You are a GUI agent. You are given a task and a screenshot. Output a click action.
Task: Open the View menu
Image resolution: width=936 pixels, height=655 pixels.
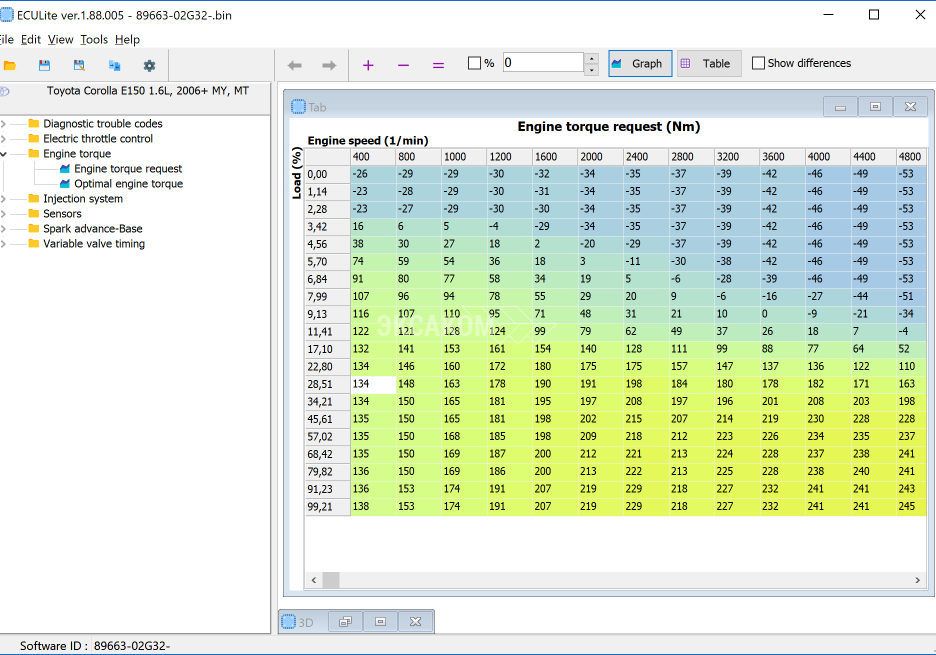(60, 39)
